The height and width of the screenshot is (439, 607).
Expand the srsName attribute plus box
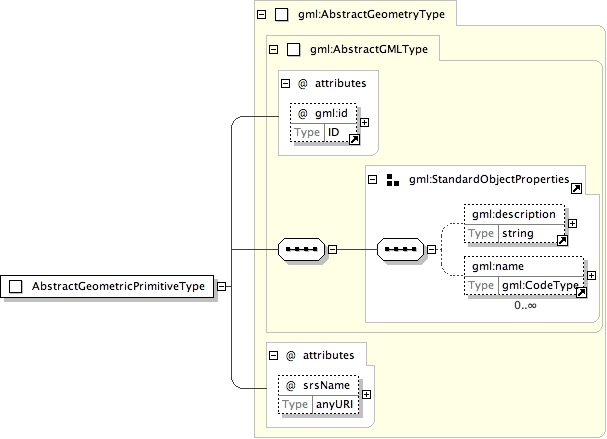click(x=366, y=394)
